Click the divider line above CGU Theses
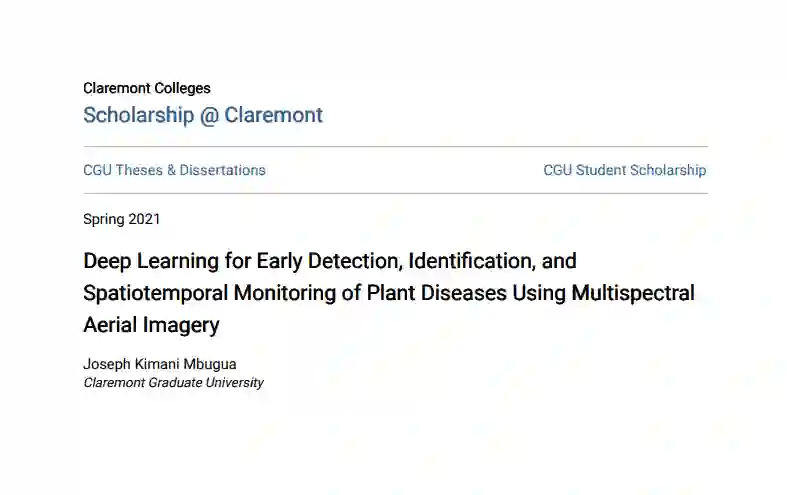The height and width of the screenshot is (495, 787). [395, 147]
